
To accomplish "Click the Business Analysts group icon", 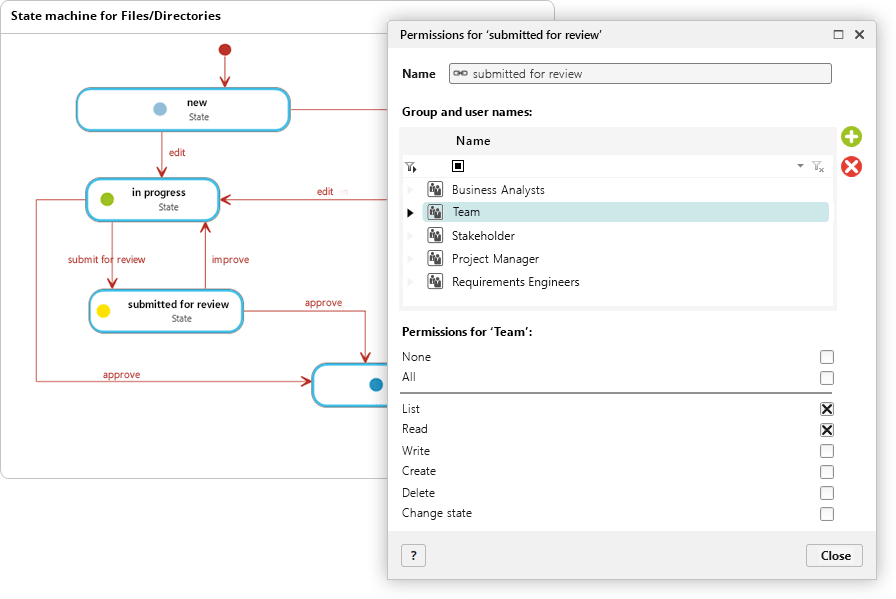I will pos(435,189).
